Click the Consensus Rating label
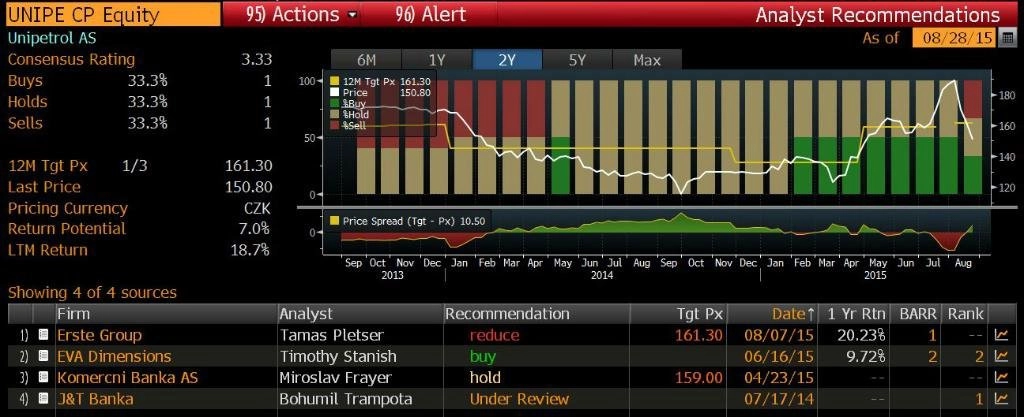Screen dimensions: 1024x417 [71, 59]
